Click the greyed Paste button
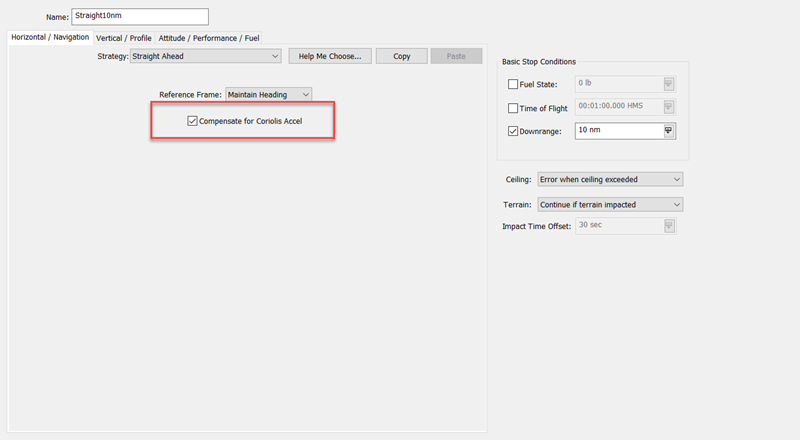 pos(456,56)
